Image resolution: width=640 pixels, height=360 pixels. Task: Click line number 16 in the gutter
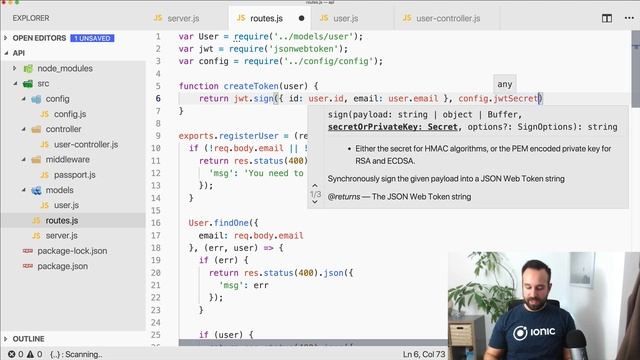tap(156, 223)
